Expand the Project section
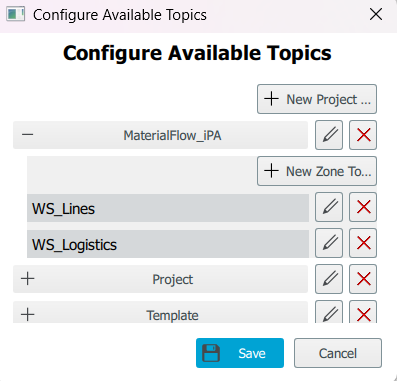The width and height of the screenshot is (397, 381). click(x=28, y=279)
